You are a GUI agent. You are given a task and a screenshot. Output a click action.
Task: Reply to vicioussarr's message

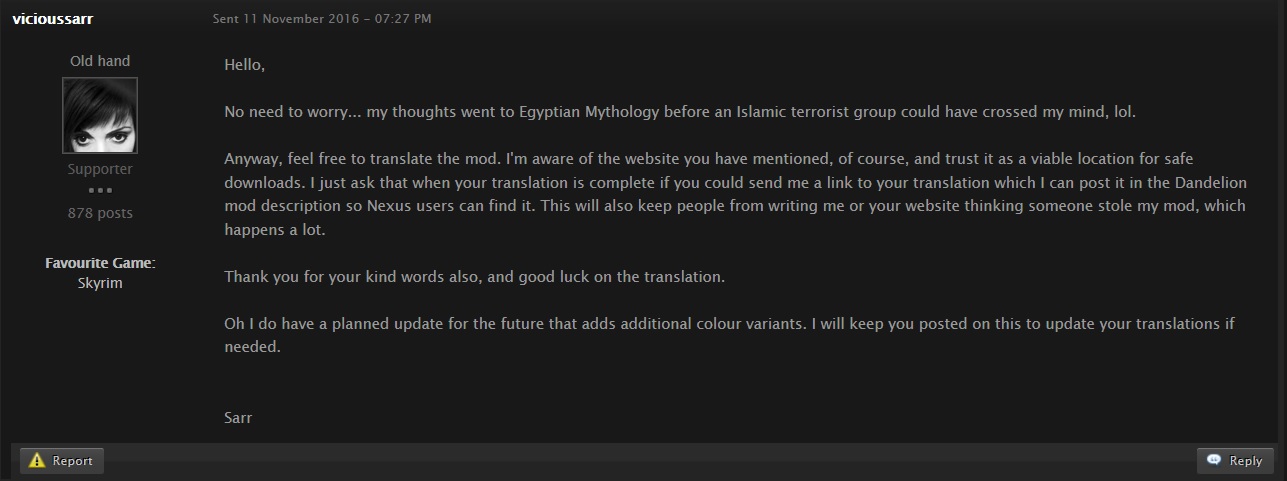click(1236, 461)
